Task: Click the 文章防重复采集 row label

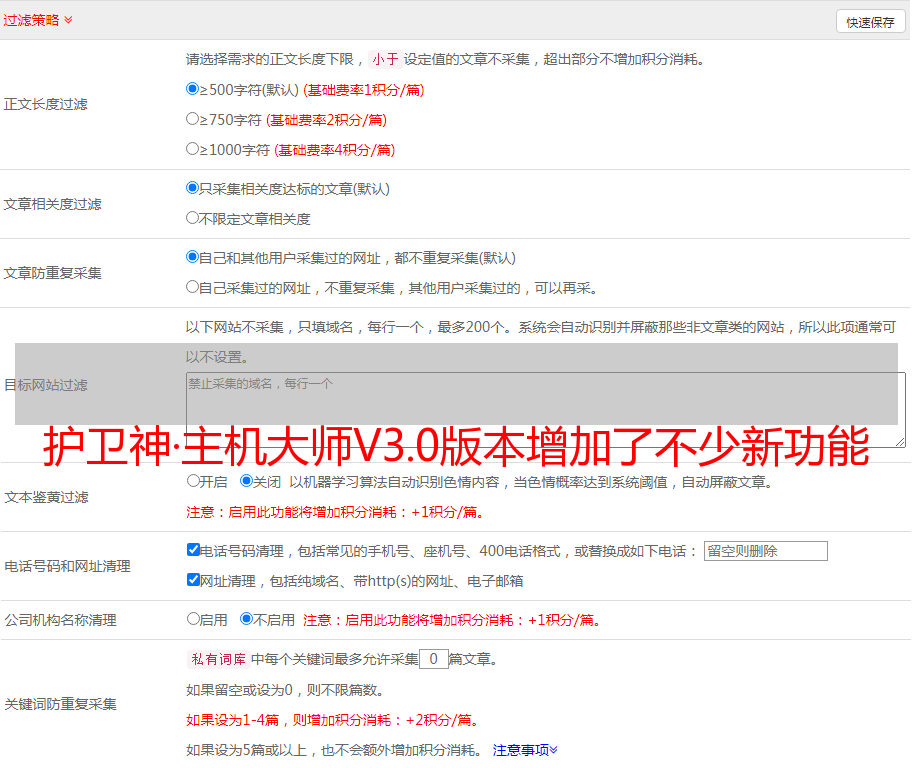Action: click(52, 273)
